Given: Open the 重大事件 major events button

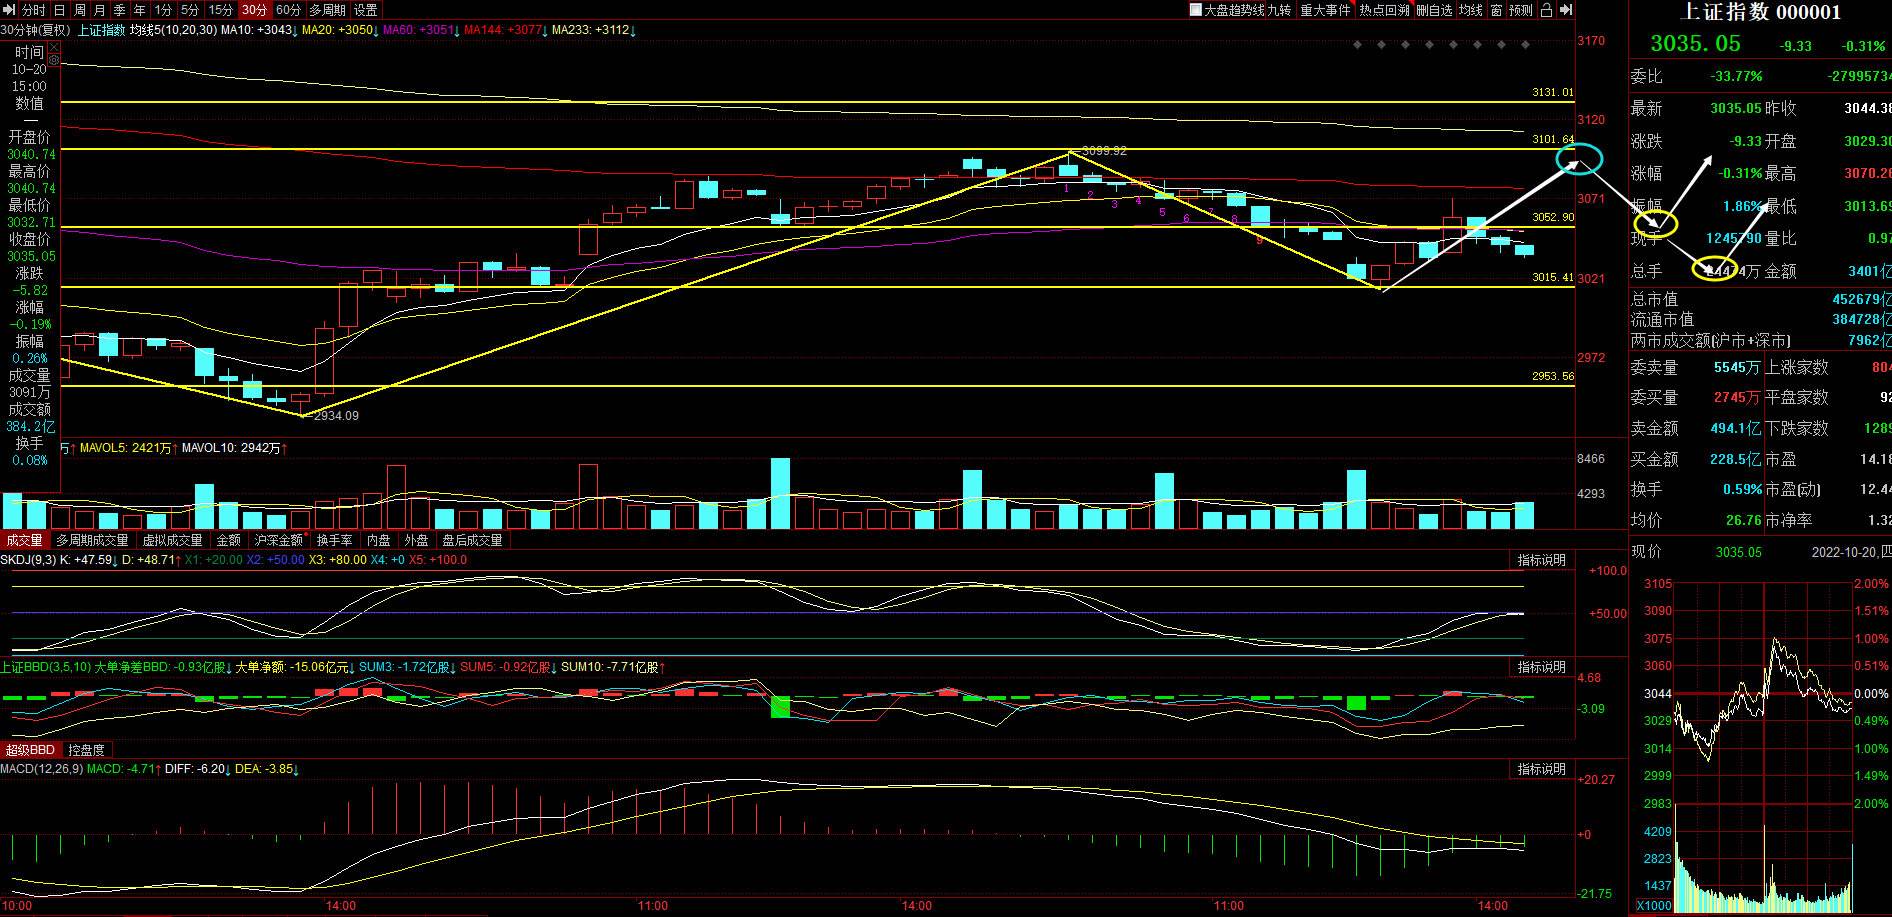Looking at the screenshot, I should click(1325, 10).
